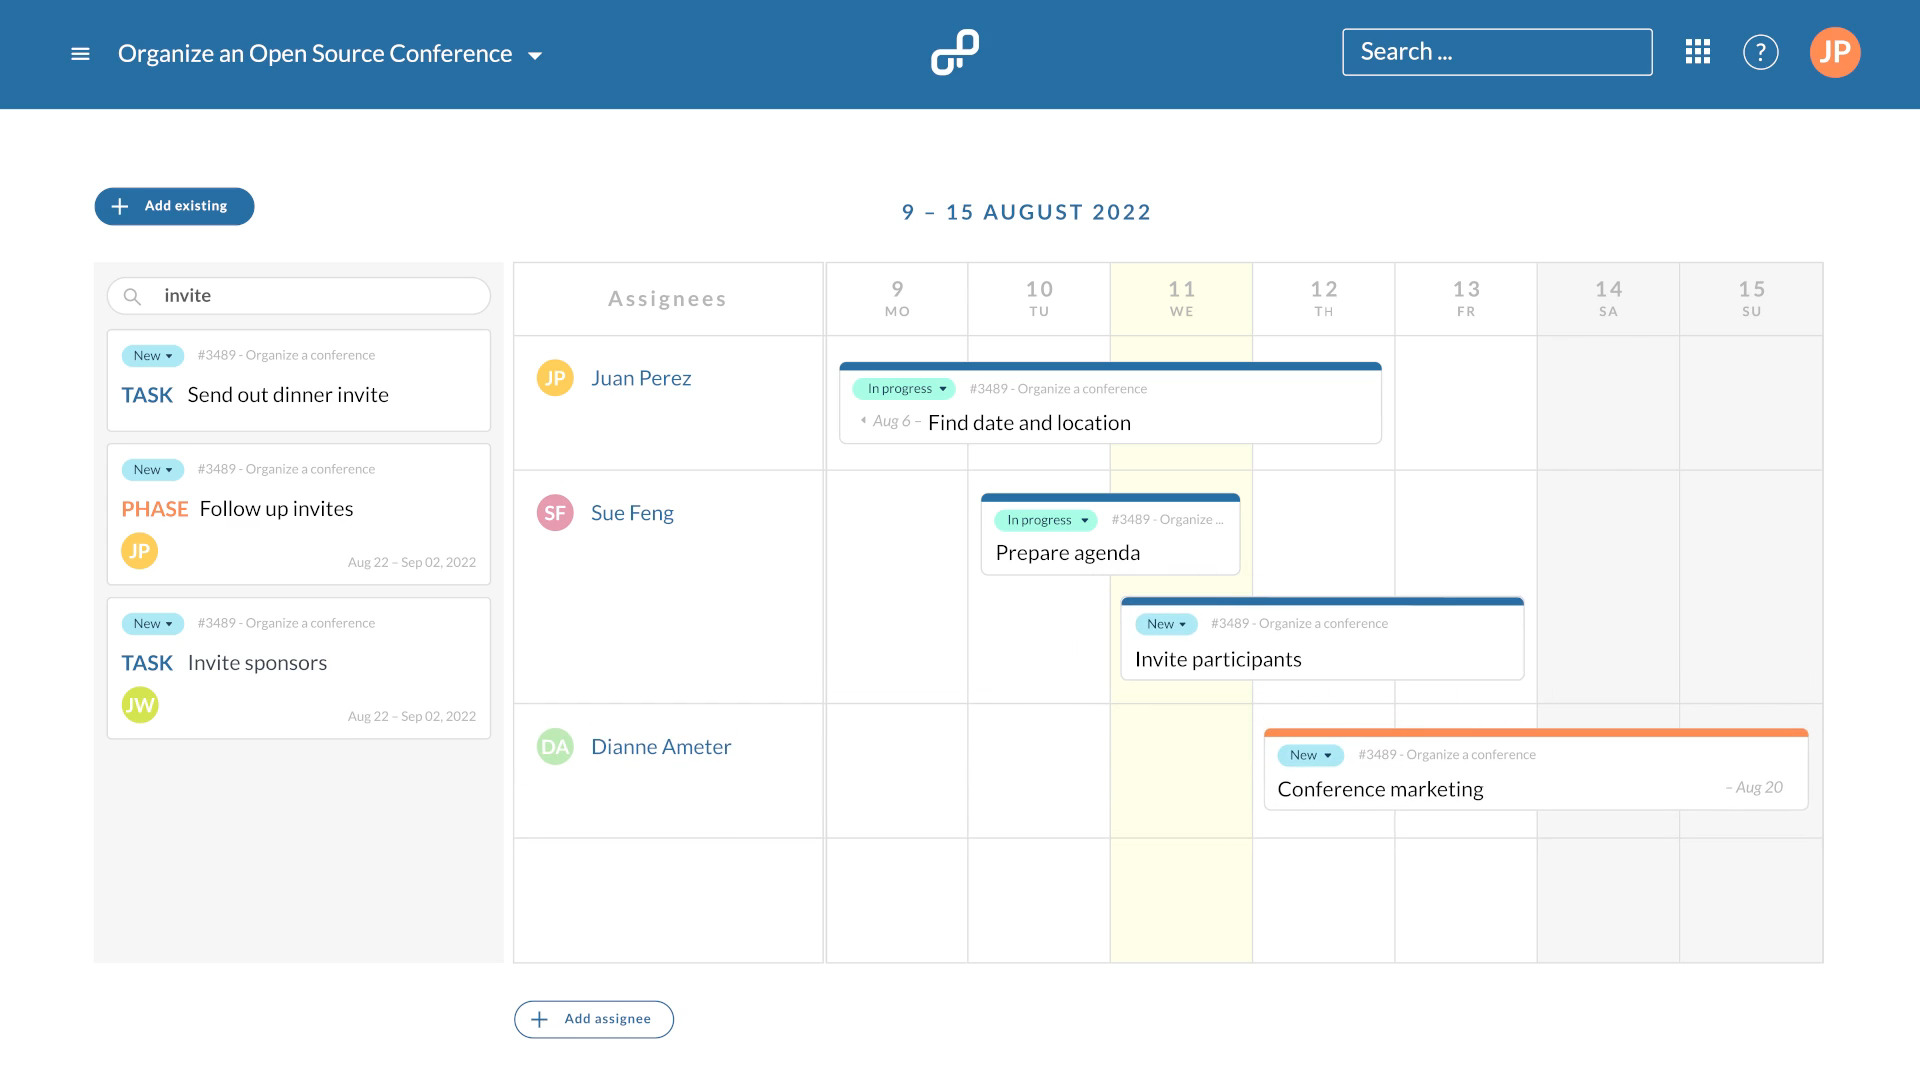Viewport: 1920px width, 1080px height.
Task: Click the JW avatar on Invite sponsors task
Action: (x=140, y=703)
